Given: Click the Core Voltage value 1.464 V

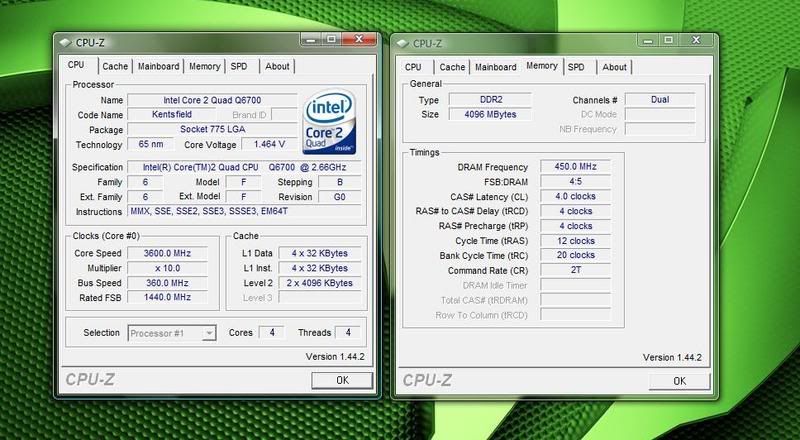Looking at the screenshot, I should pyautogui.click(x=269, y=144).
